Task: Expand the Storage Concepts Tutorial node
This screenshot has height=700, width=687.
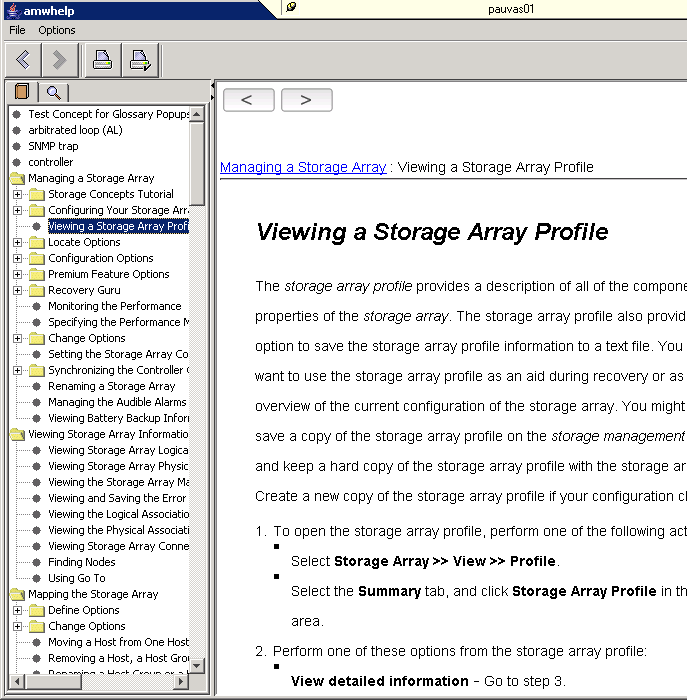Action: pyautogui.click(x=17, y=194)
